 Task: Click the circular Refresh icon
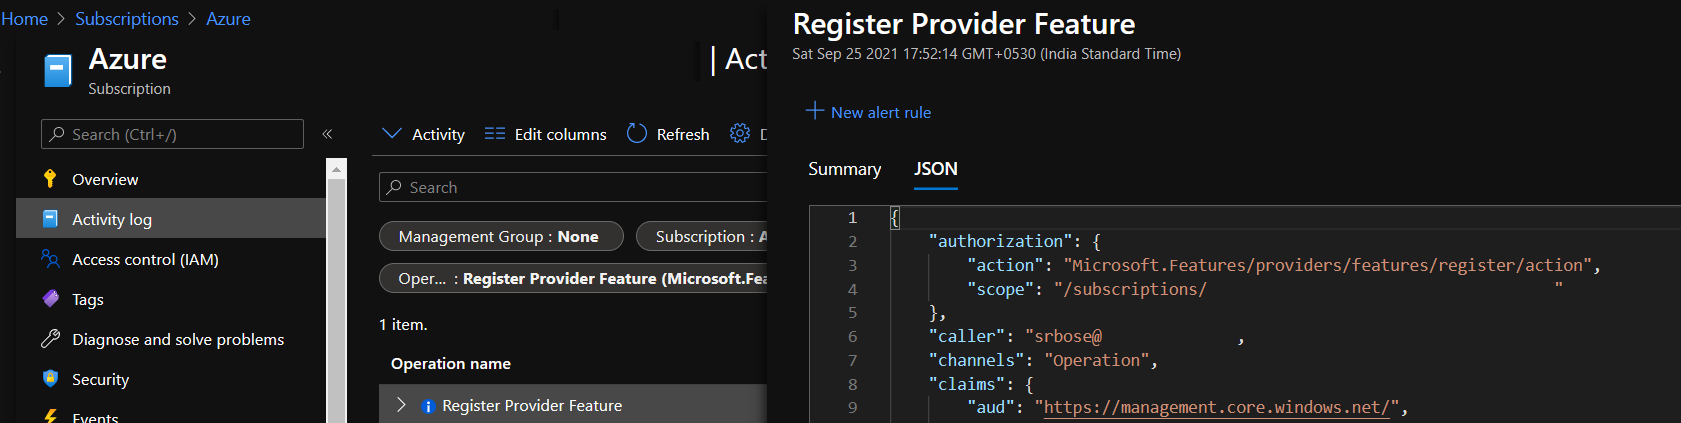(x=637, y=133)
